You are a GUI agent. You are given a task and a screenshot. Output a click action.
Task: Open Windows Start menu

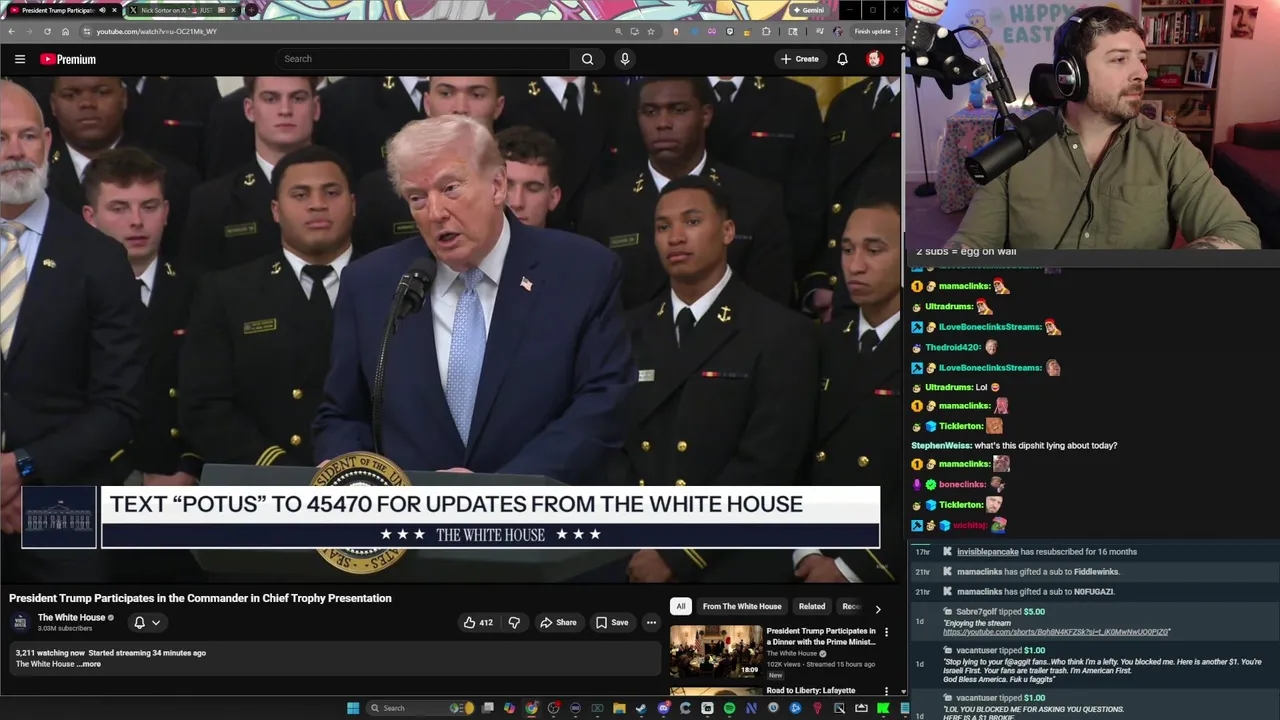(x=353, y=708)
